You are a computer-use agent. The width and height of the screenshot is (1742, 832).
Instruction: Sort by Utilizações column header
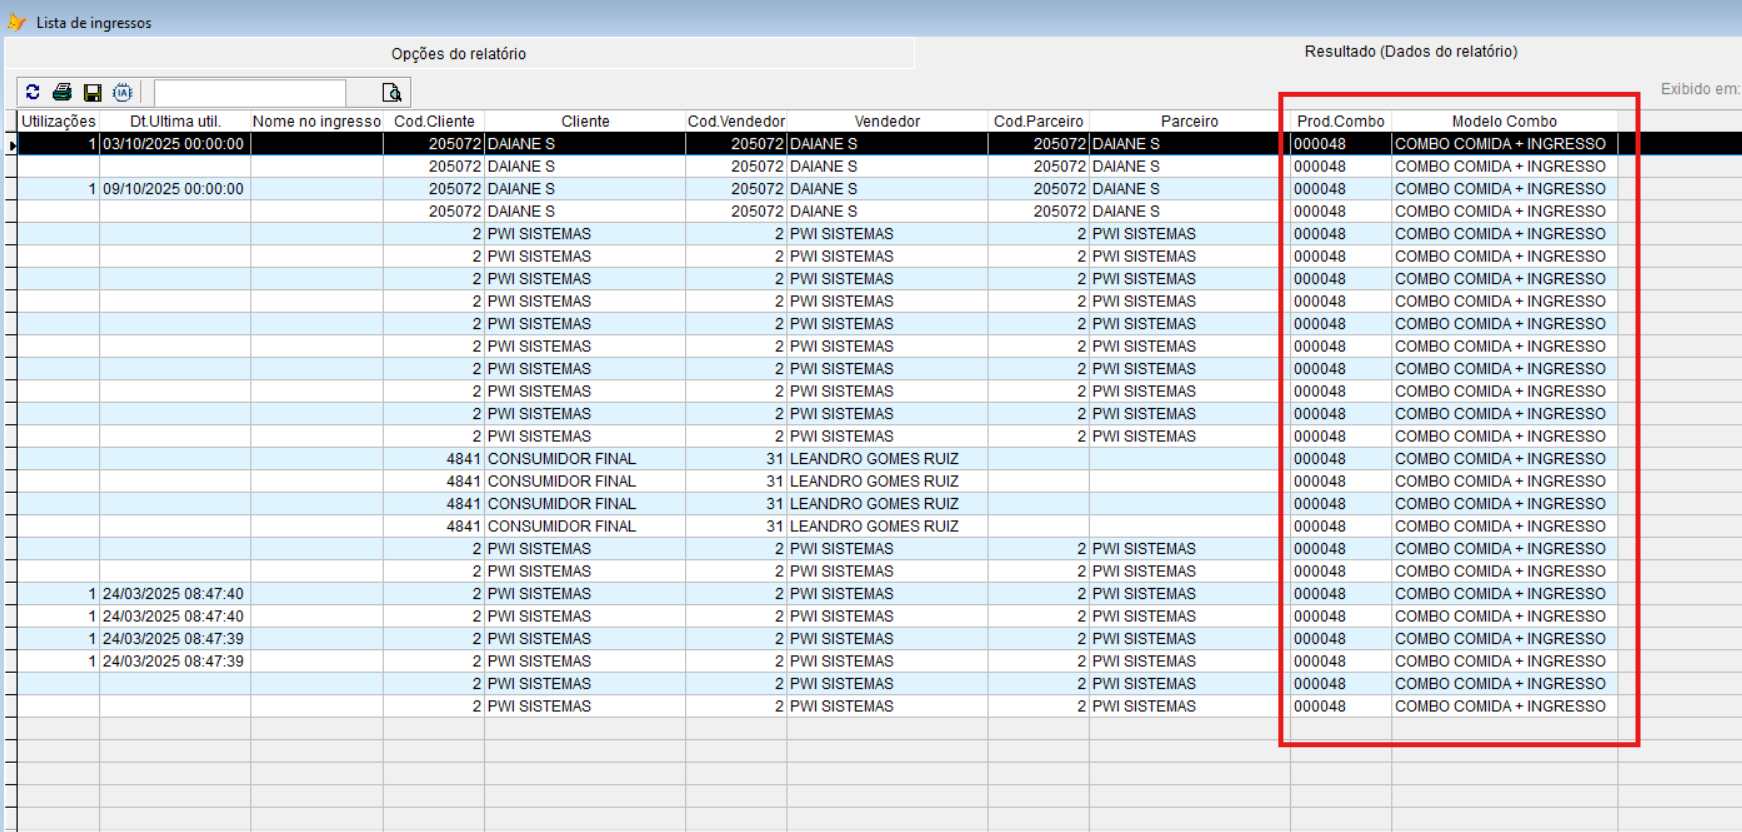click(58, 121)
